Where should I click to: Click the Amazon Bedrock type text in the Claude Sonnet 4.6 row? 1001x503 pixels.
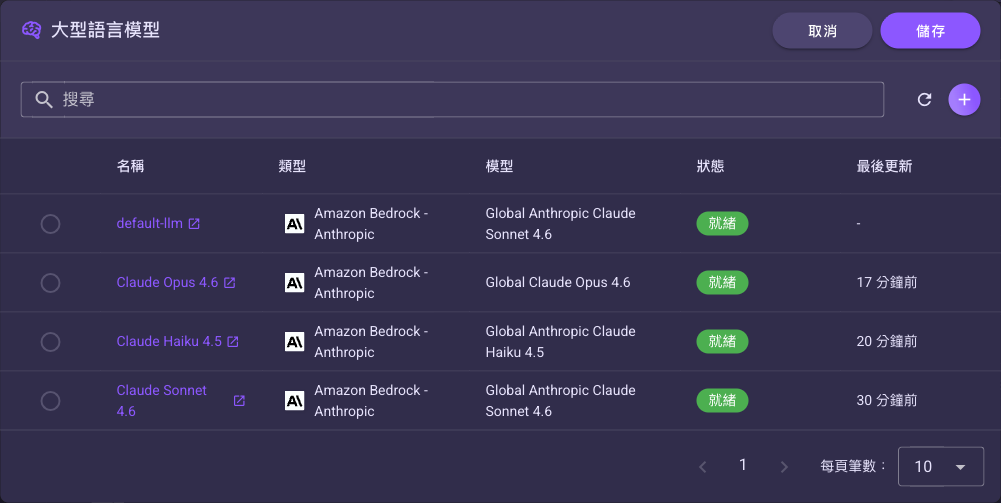(x=372, y=401)
